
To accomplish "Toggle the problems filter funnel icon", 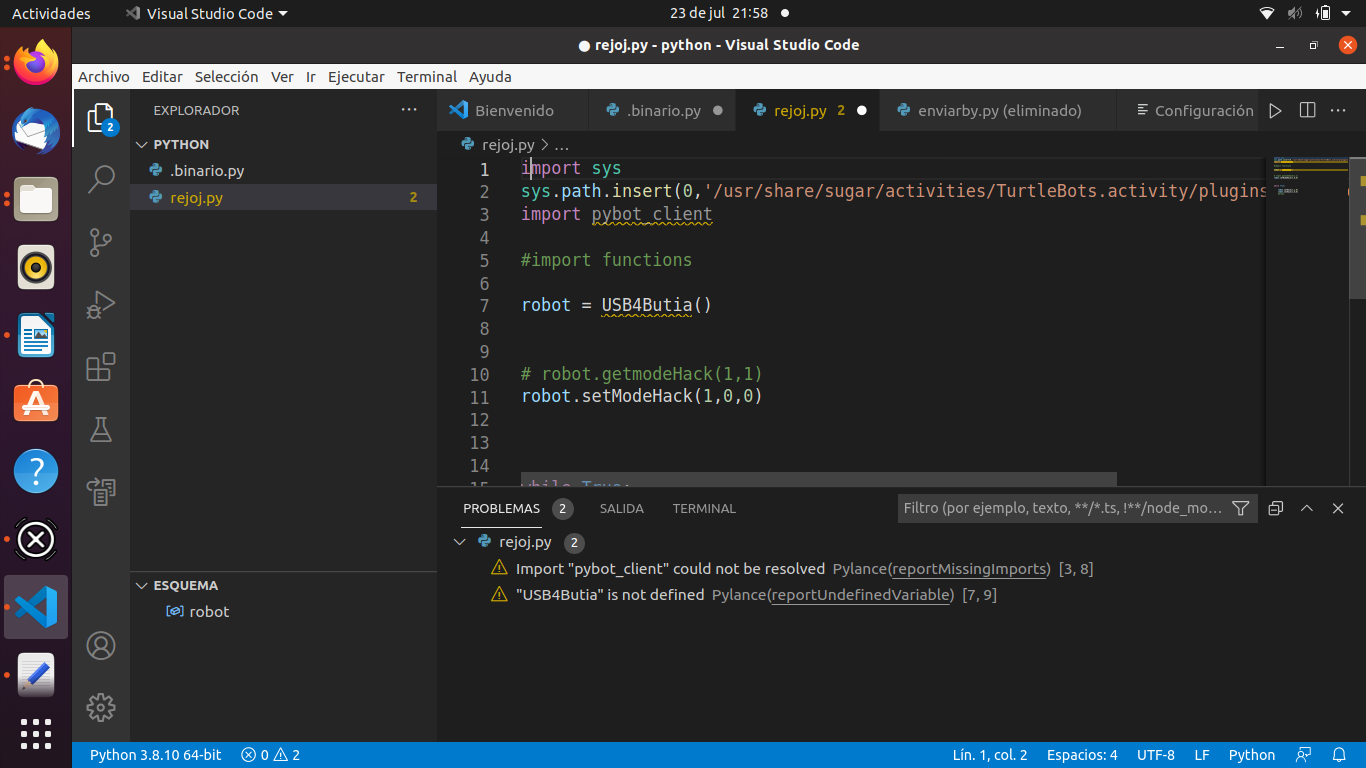I will tap(1240, 508).
